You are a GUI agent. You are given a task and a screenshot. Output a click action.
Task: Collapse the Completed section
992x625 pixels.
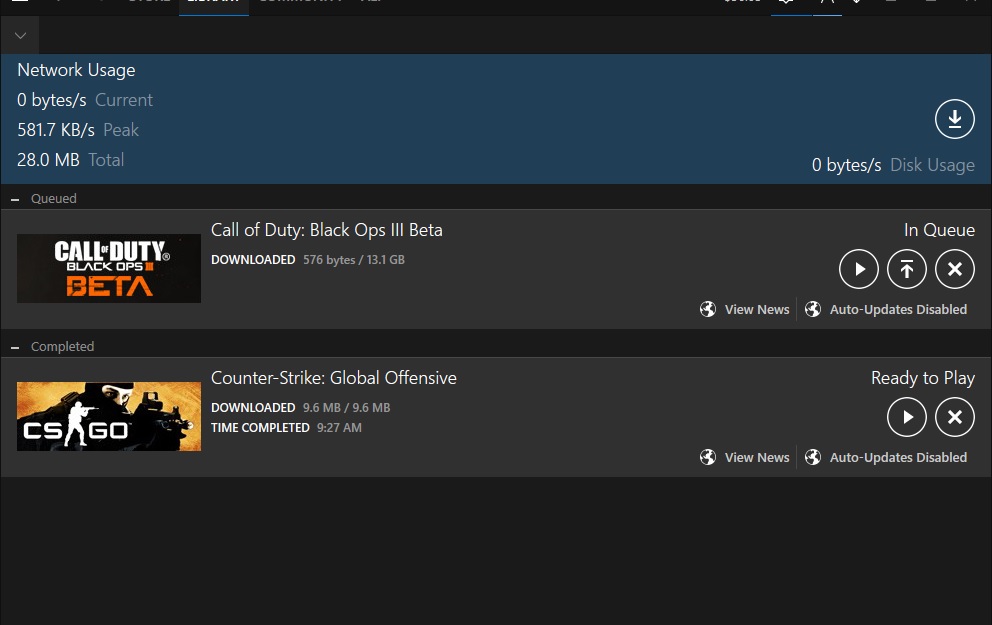15,347
